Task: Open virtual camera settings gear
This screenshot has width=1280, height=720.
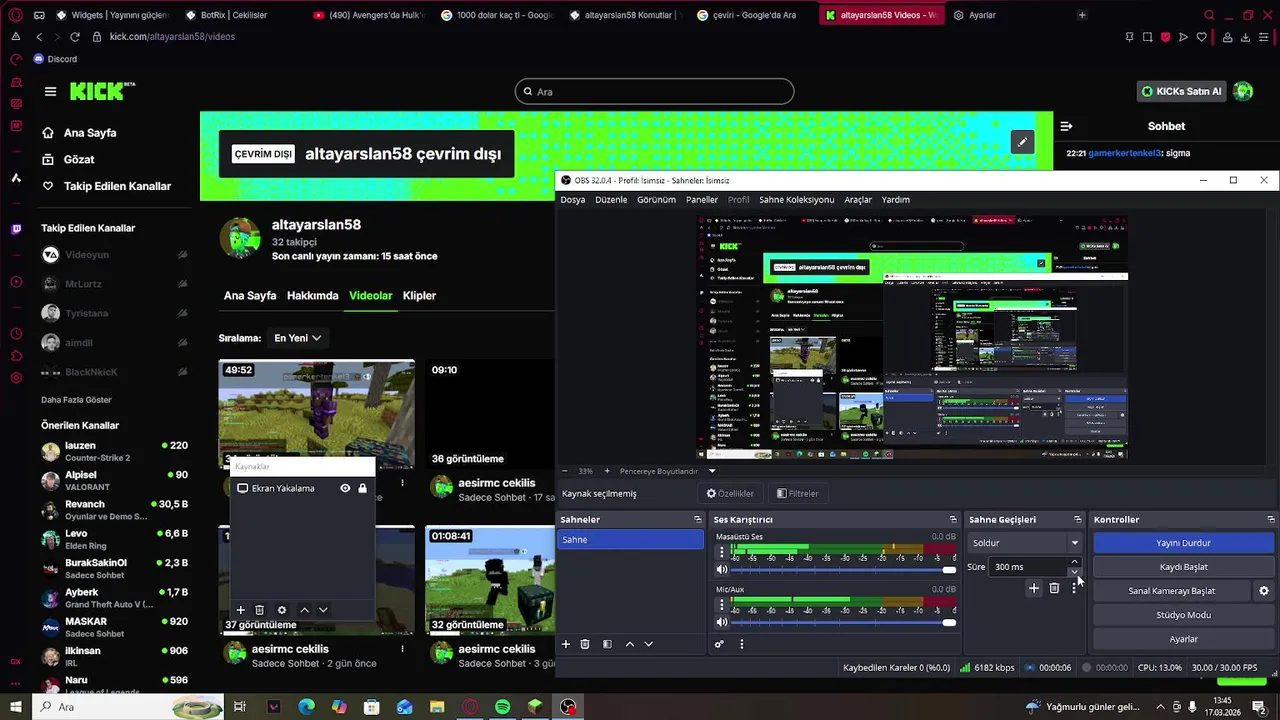Action: pyautogui.click(x=1264, y=591)
